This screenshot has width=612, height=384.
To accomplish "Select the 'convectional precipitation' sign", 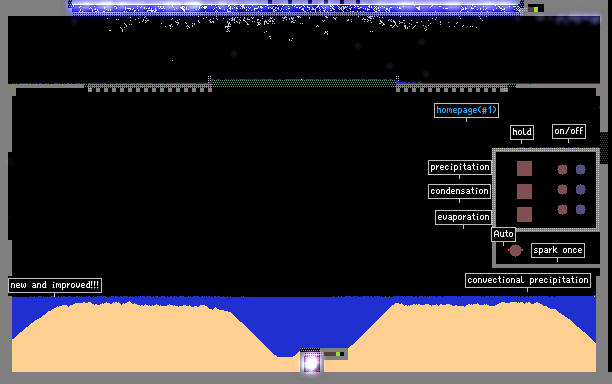I will pos(528,280).
